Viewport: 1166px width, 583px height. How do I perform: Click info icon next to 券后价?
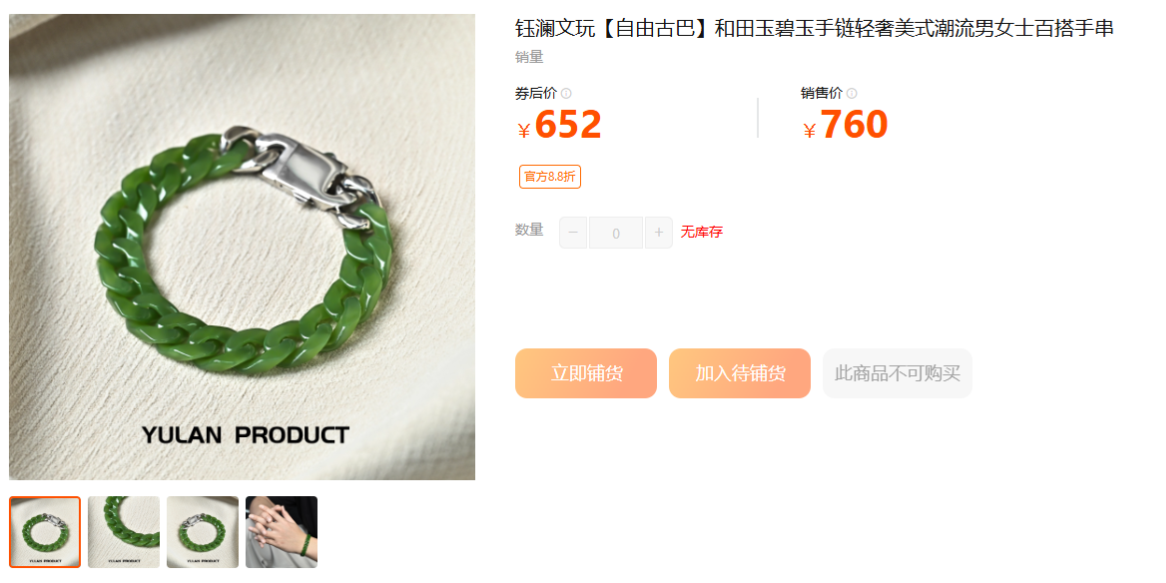point(566,94)
